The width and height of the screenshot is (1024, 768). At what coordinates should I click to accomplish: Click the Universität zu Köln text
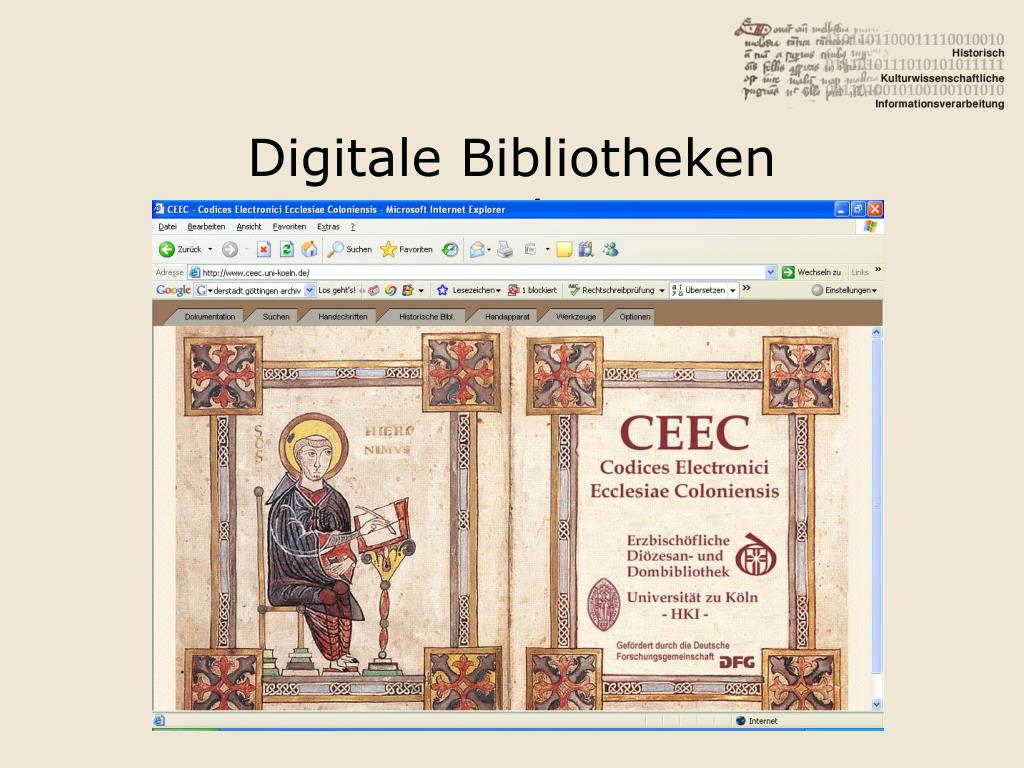(x=692, y=597)
